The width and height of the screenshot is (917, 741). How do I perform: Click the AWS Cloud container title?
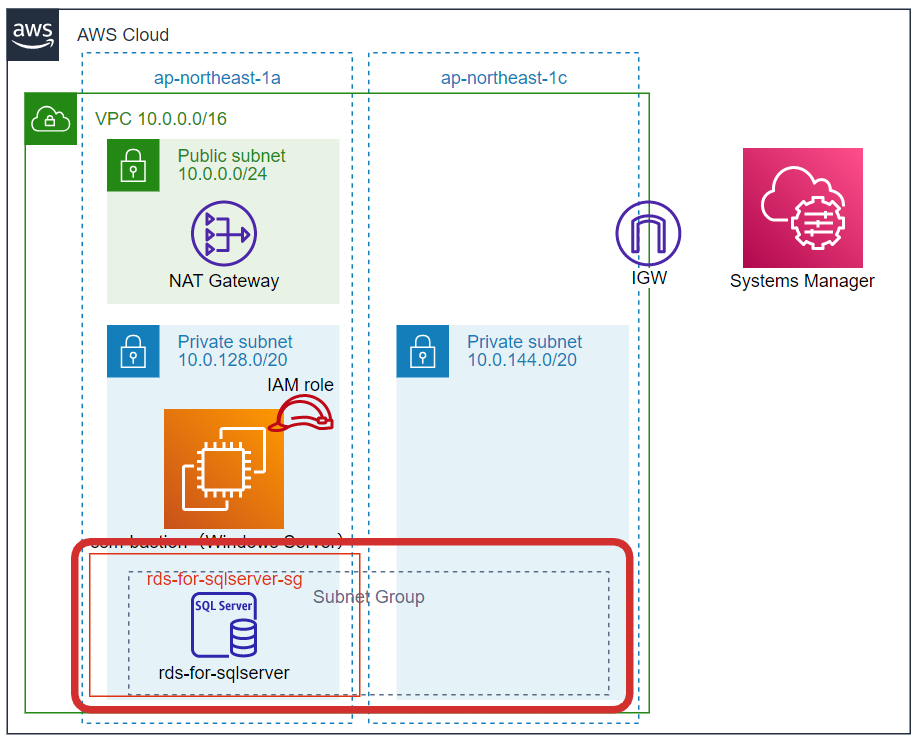click(x=122, y=34)
